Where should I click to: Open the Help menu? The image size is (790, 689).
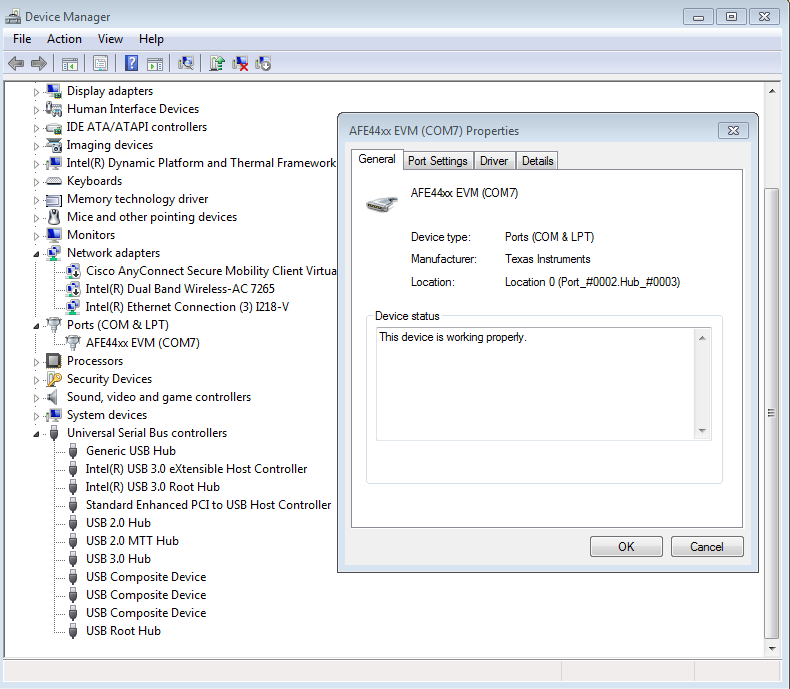click(151, 39)
